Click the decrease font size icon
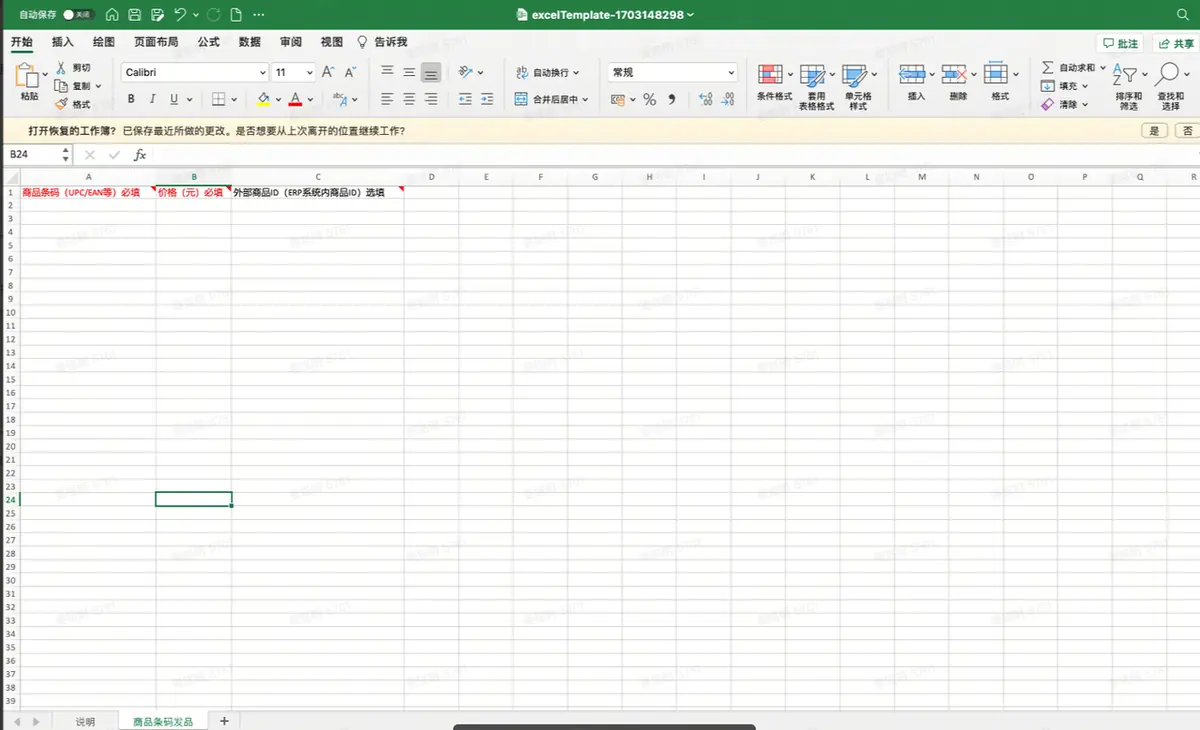 tap(350, 73)
